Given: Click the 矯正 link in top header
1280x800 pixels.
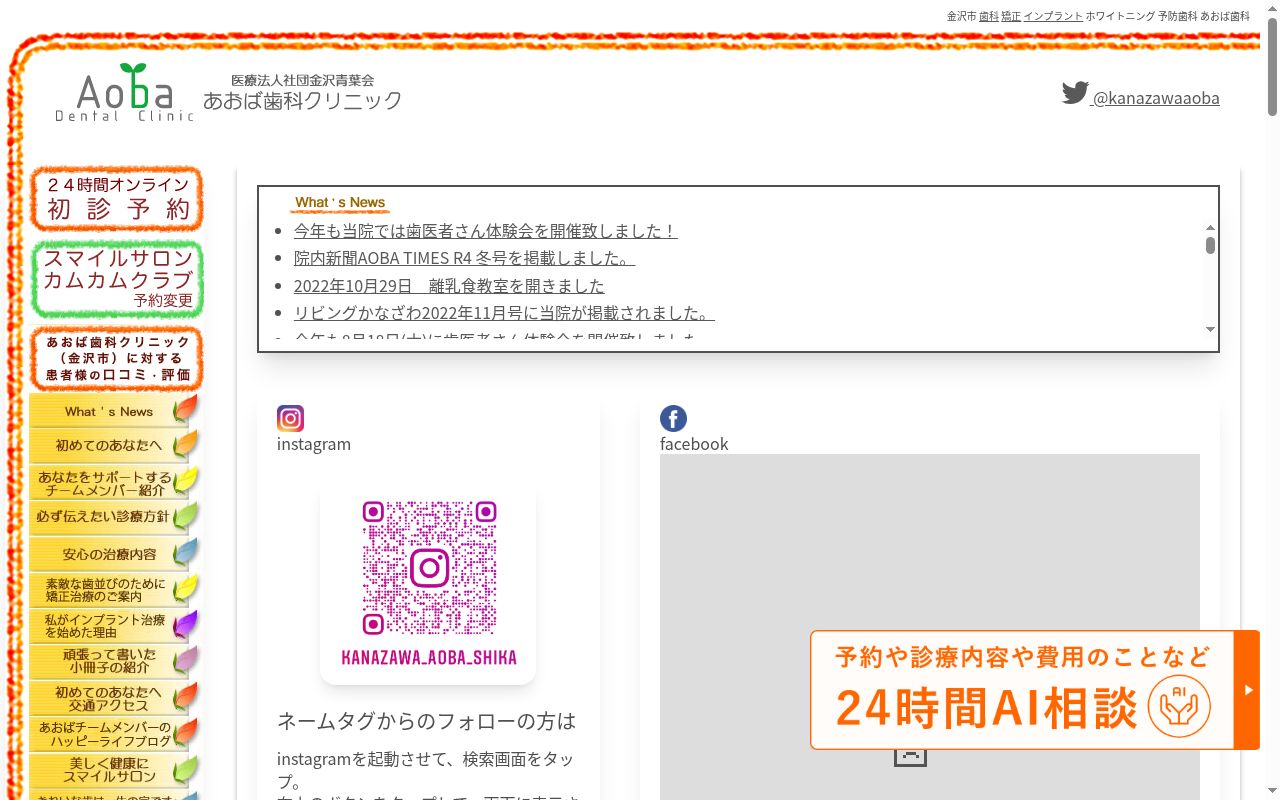Looking at the screenshot, I should pos(1011,16).
